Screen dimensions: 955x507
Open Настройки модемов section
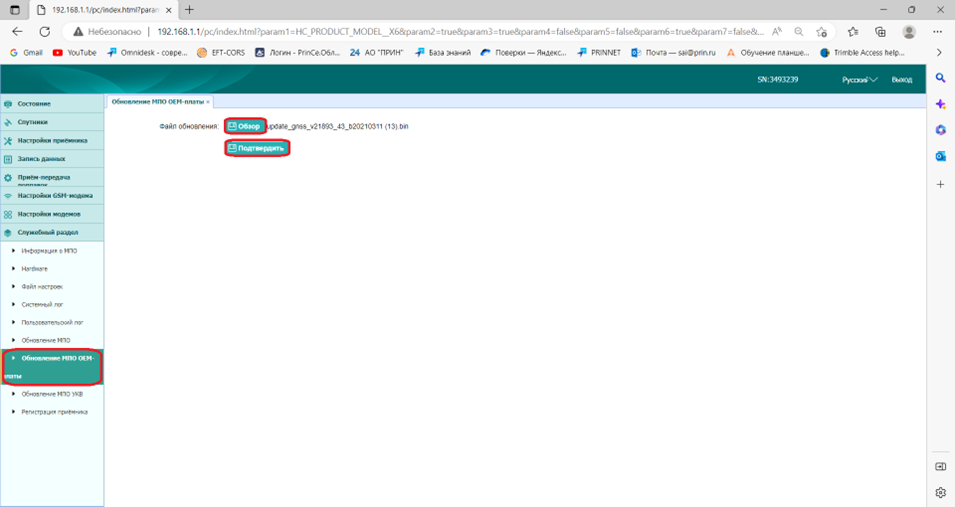(52, 214)
